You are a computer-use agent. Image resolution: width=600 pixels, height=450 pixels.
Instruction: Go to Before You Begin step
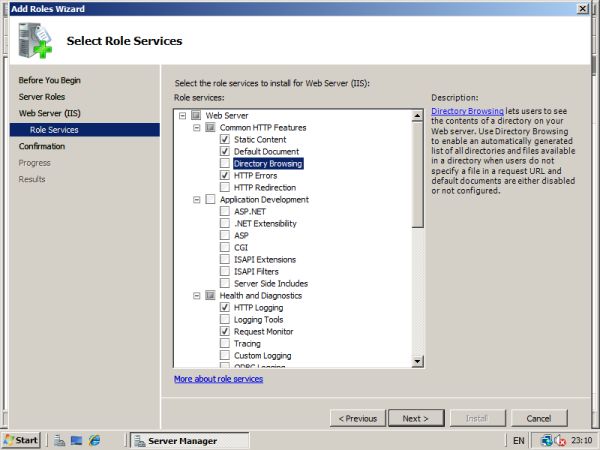click(49, 80)
